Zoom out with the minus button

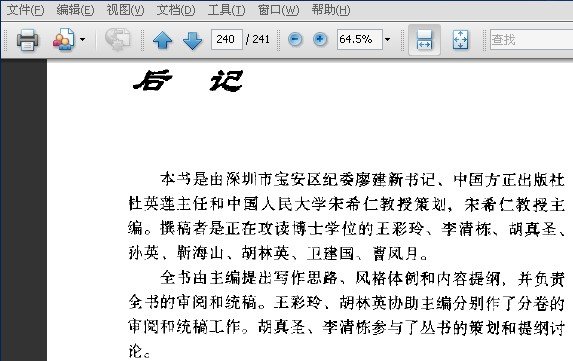295,39
